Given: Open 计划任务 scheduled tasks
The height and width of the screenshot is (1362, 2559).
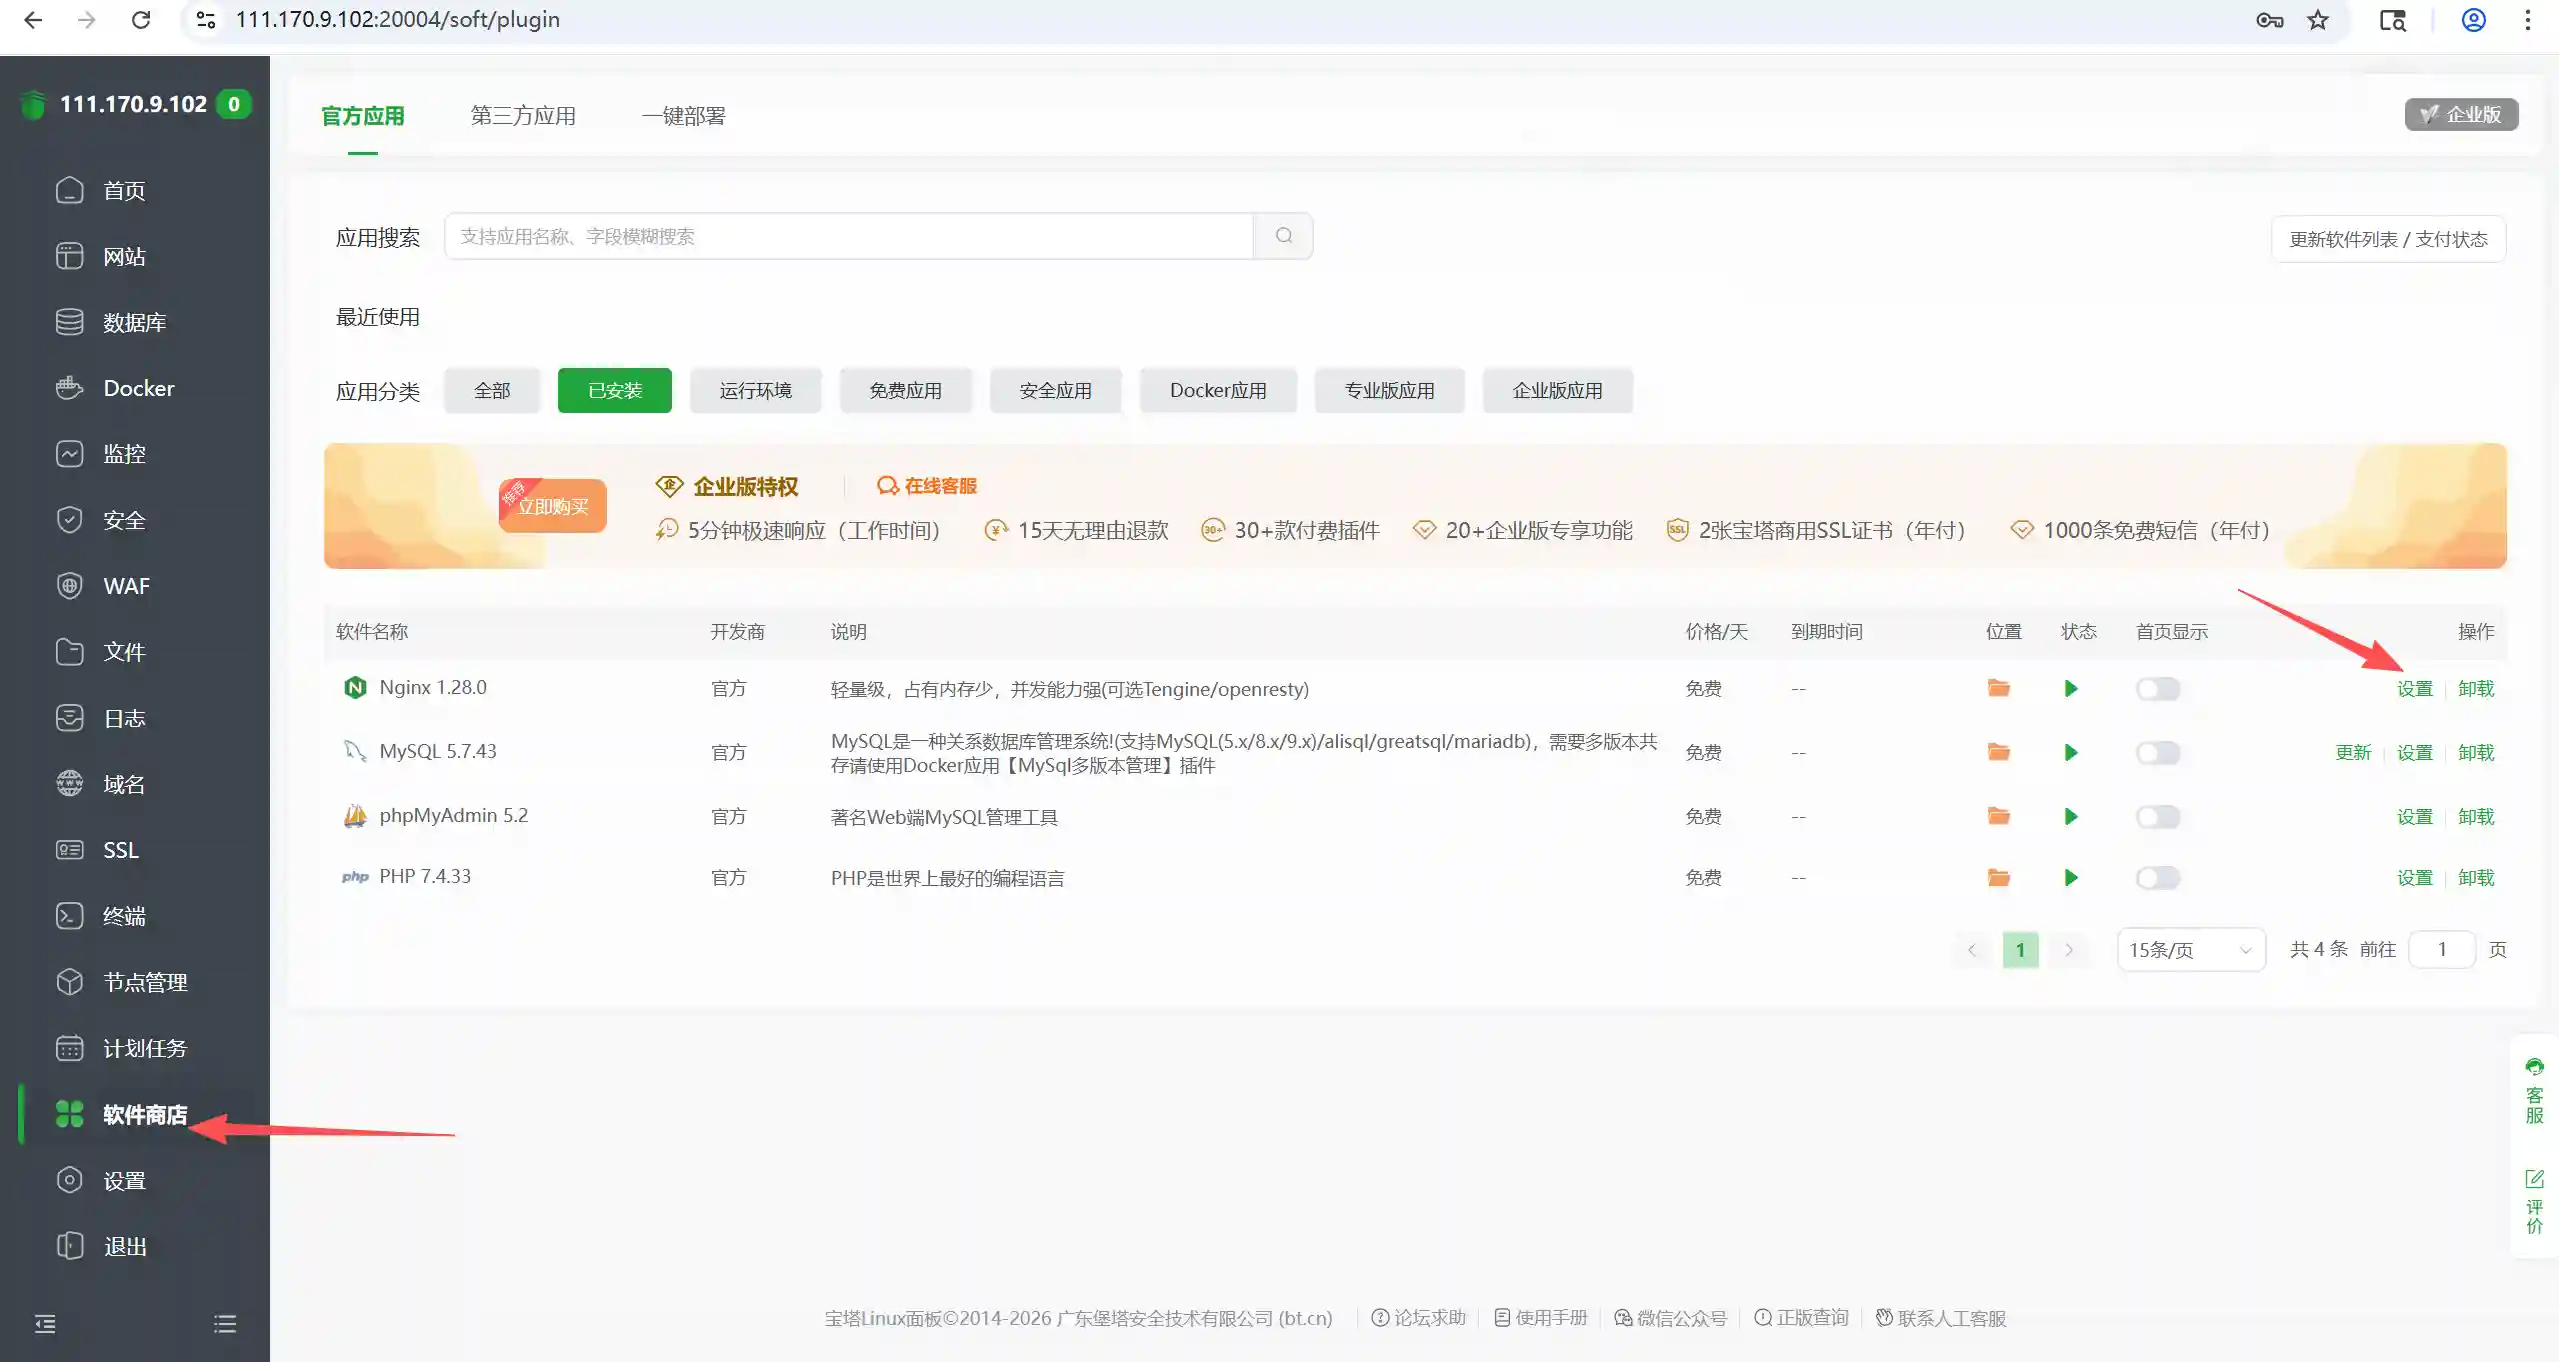Looking at the screenshot, I should [145, 1048].
